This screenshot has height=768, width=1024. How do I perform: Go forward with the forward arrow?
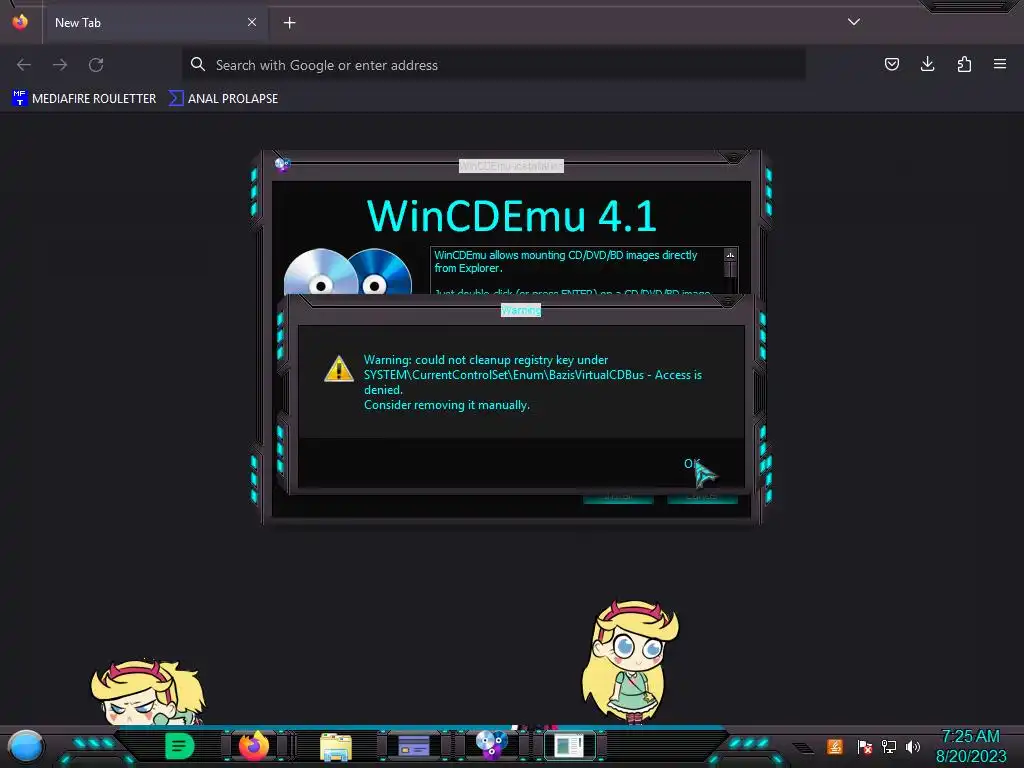pos(60,65)
